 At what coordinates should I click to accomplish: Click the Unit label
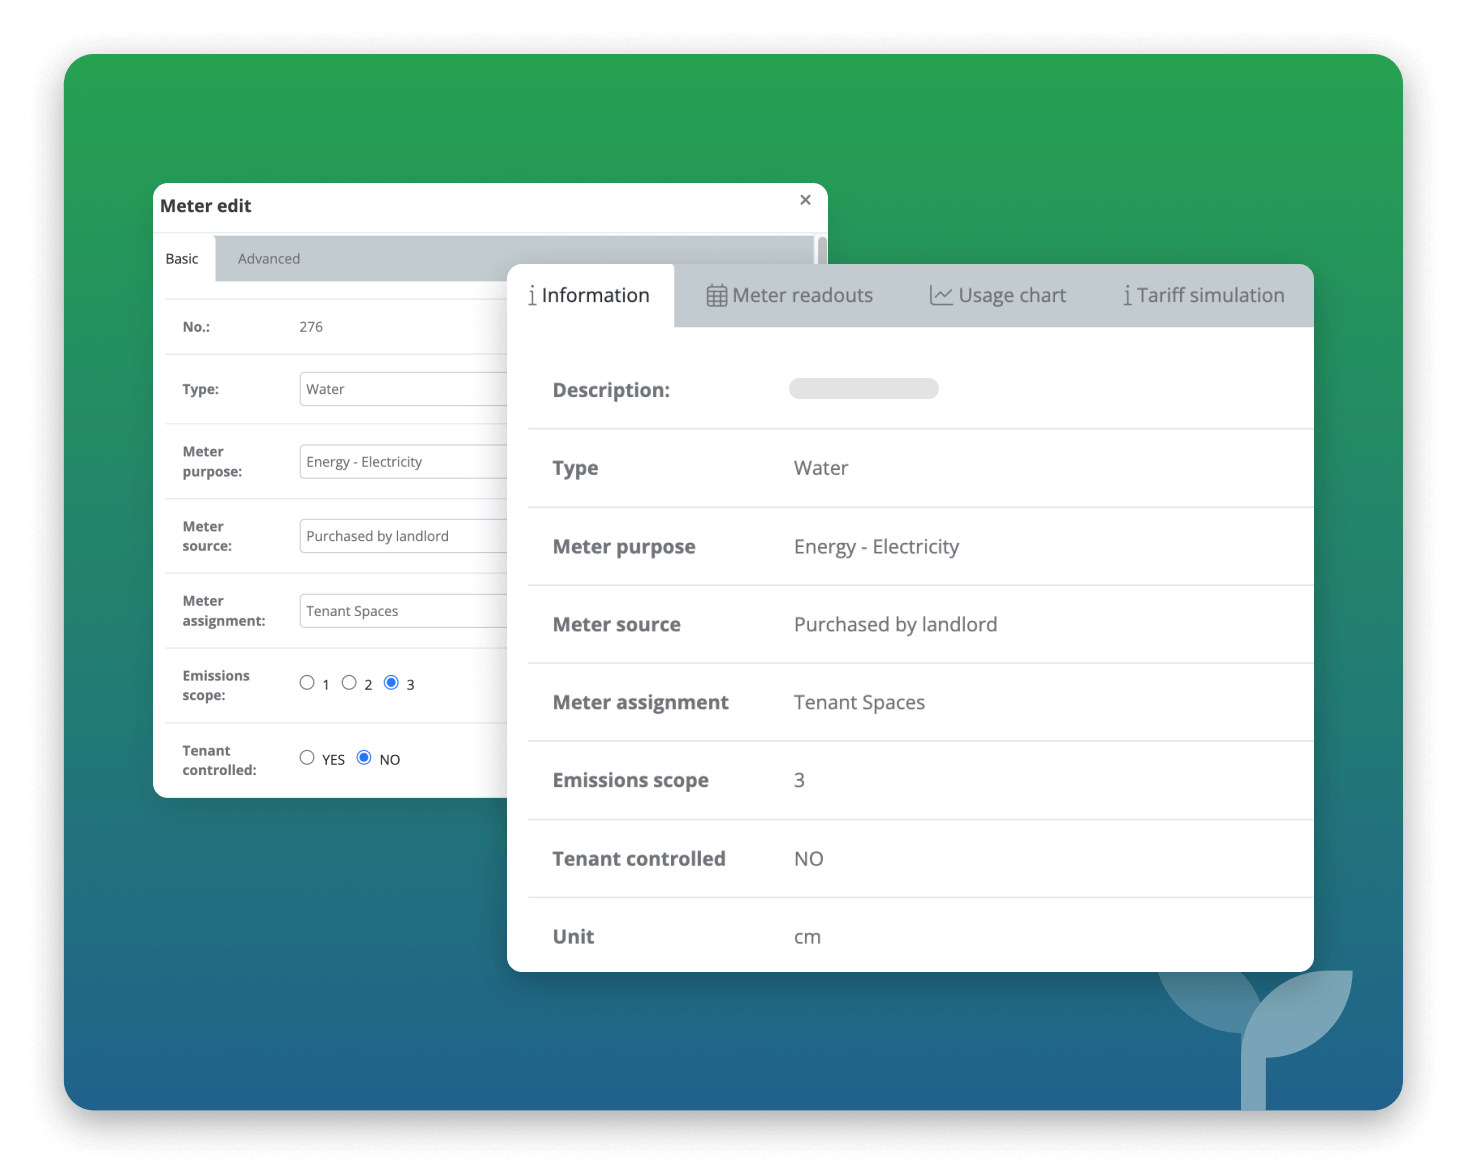point(573,937)
